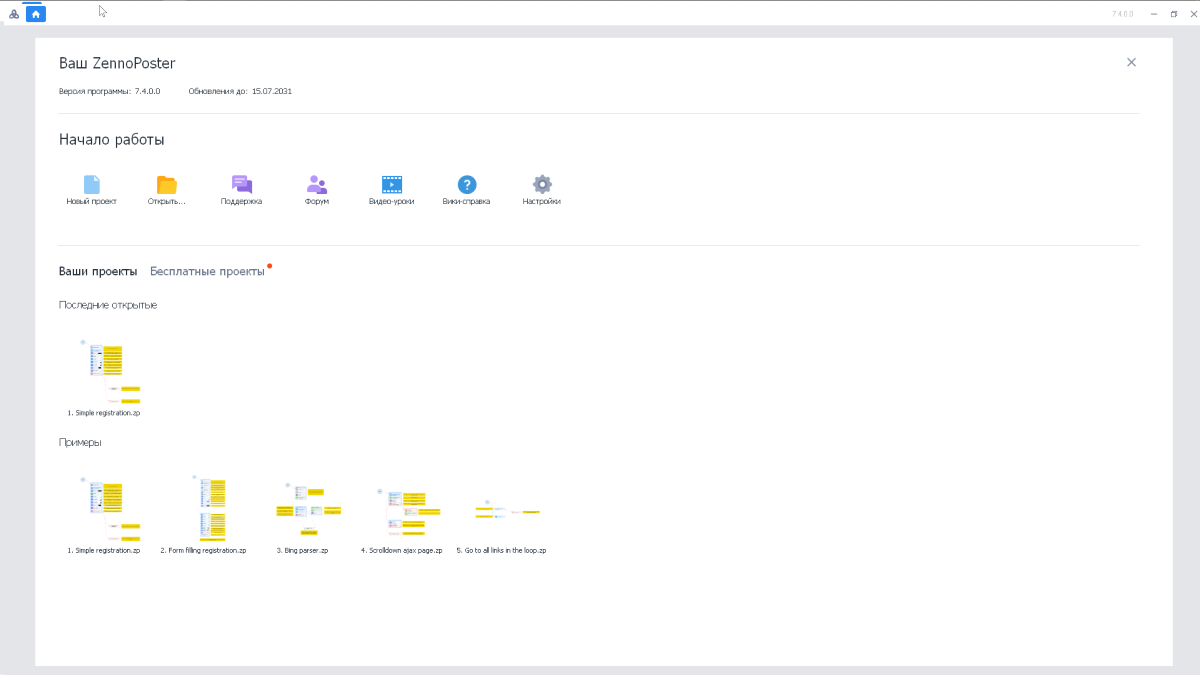Click the ZennoPoster logo icon in title bar
Screen dimensions: 1200x675
coord(14,14)
